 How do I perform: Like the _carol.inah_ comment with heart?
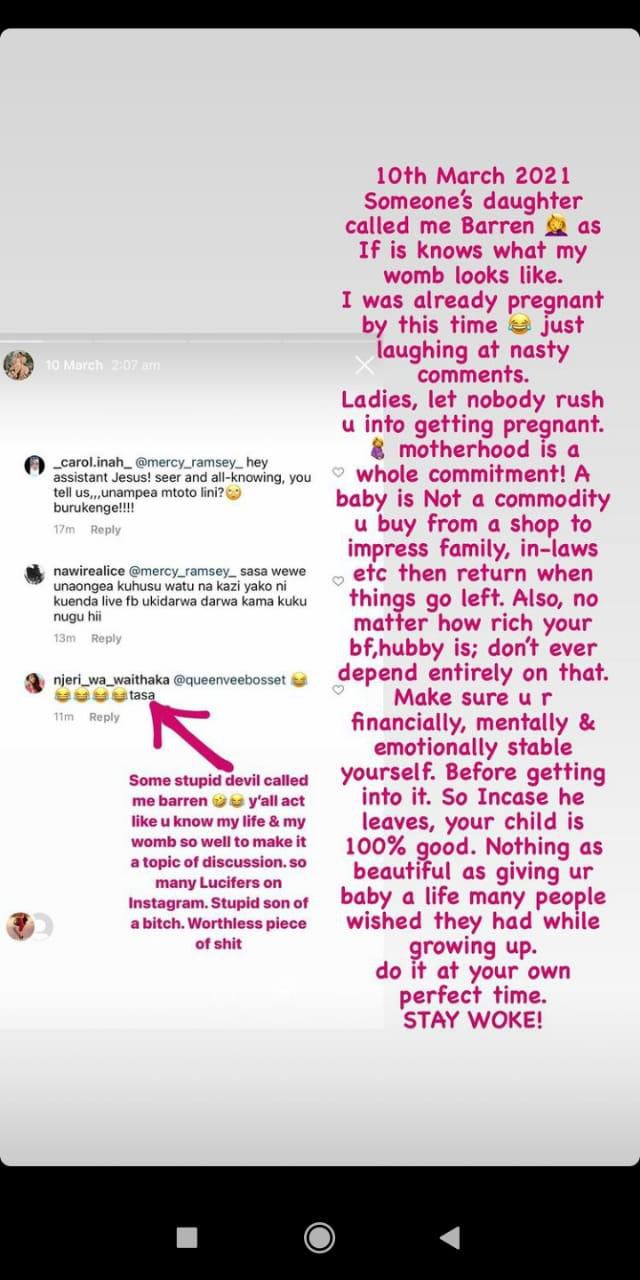[x=338, y=473]
